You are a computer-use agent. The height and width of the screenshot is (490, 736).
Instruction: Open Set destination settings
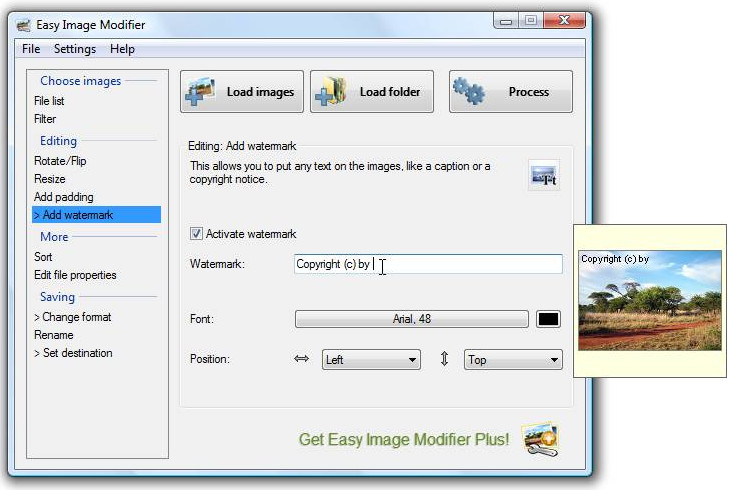(73, 352)
